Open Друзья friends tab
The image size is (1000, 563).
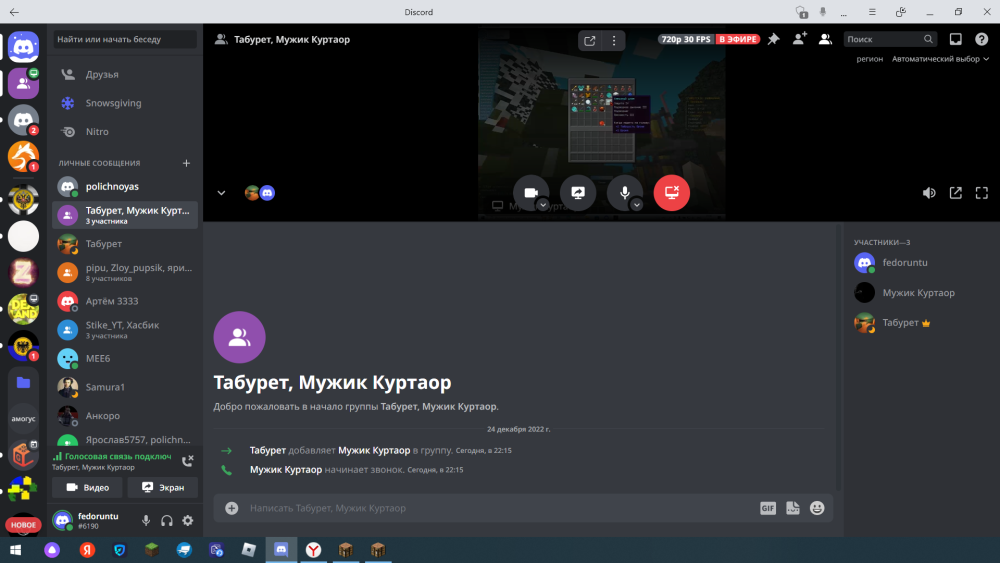[125, 75]
